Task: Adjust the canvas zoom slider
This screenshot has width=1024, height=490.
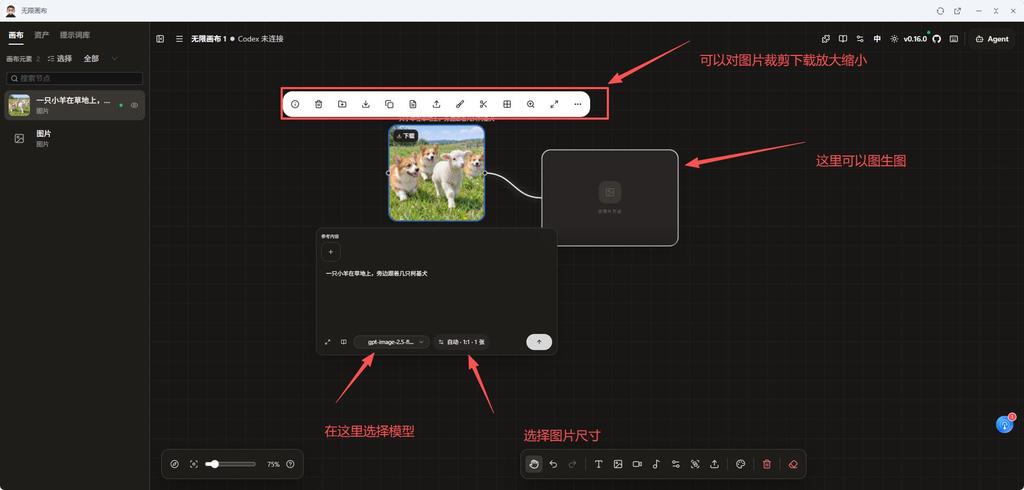Action: pos(231,464)
